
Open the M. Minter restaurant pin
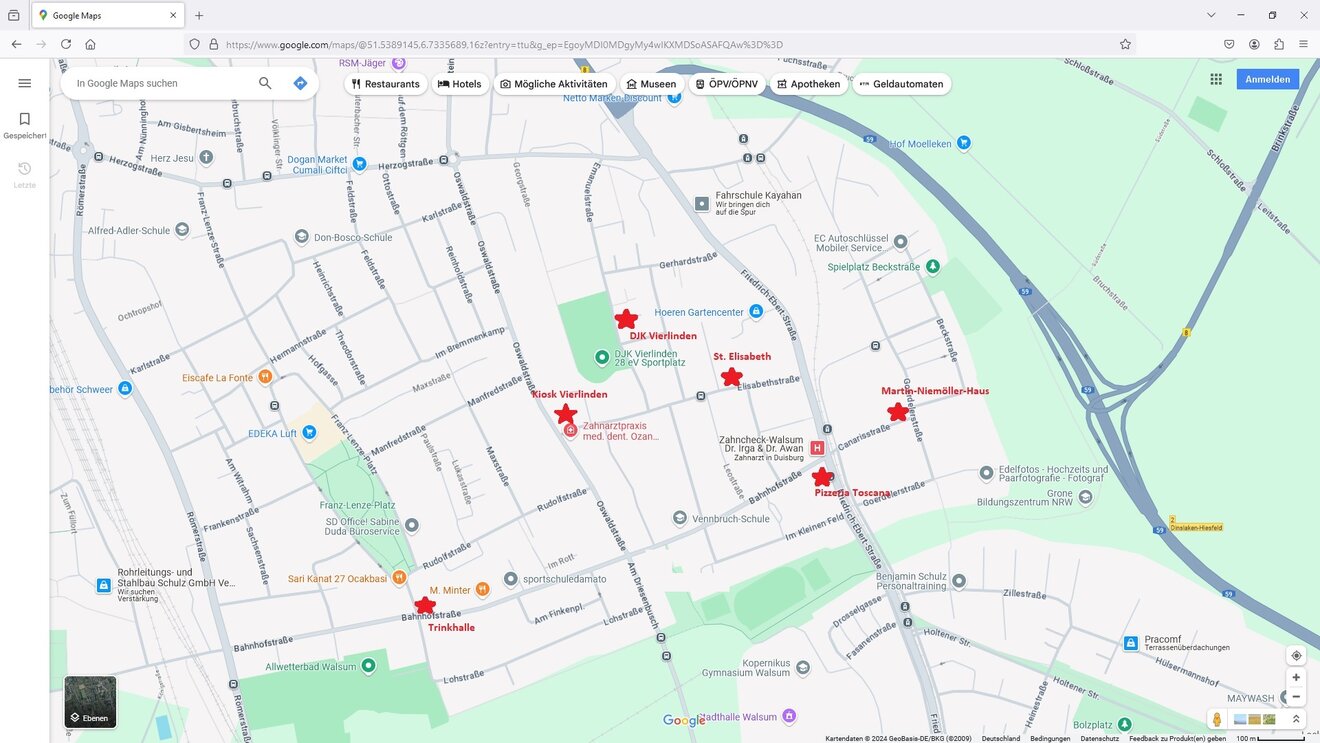point(483,589)
